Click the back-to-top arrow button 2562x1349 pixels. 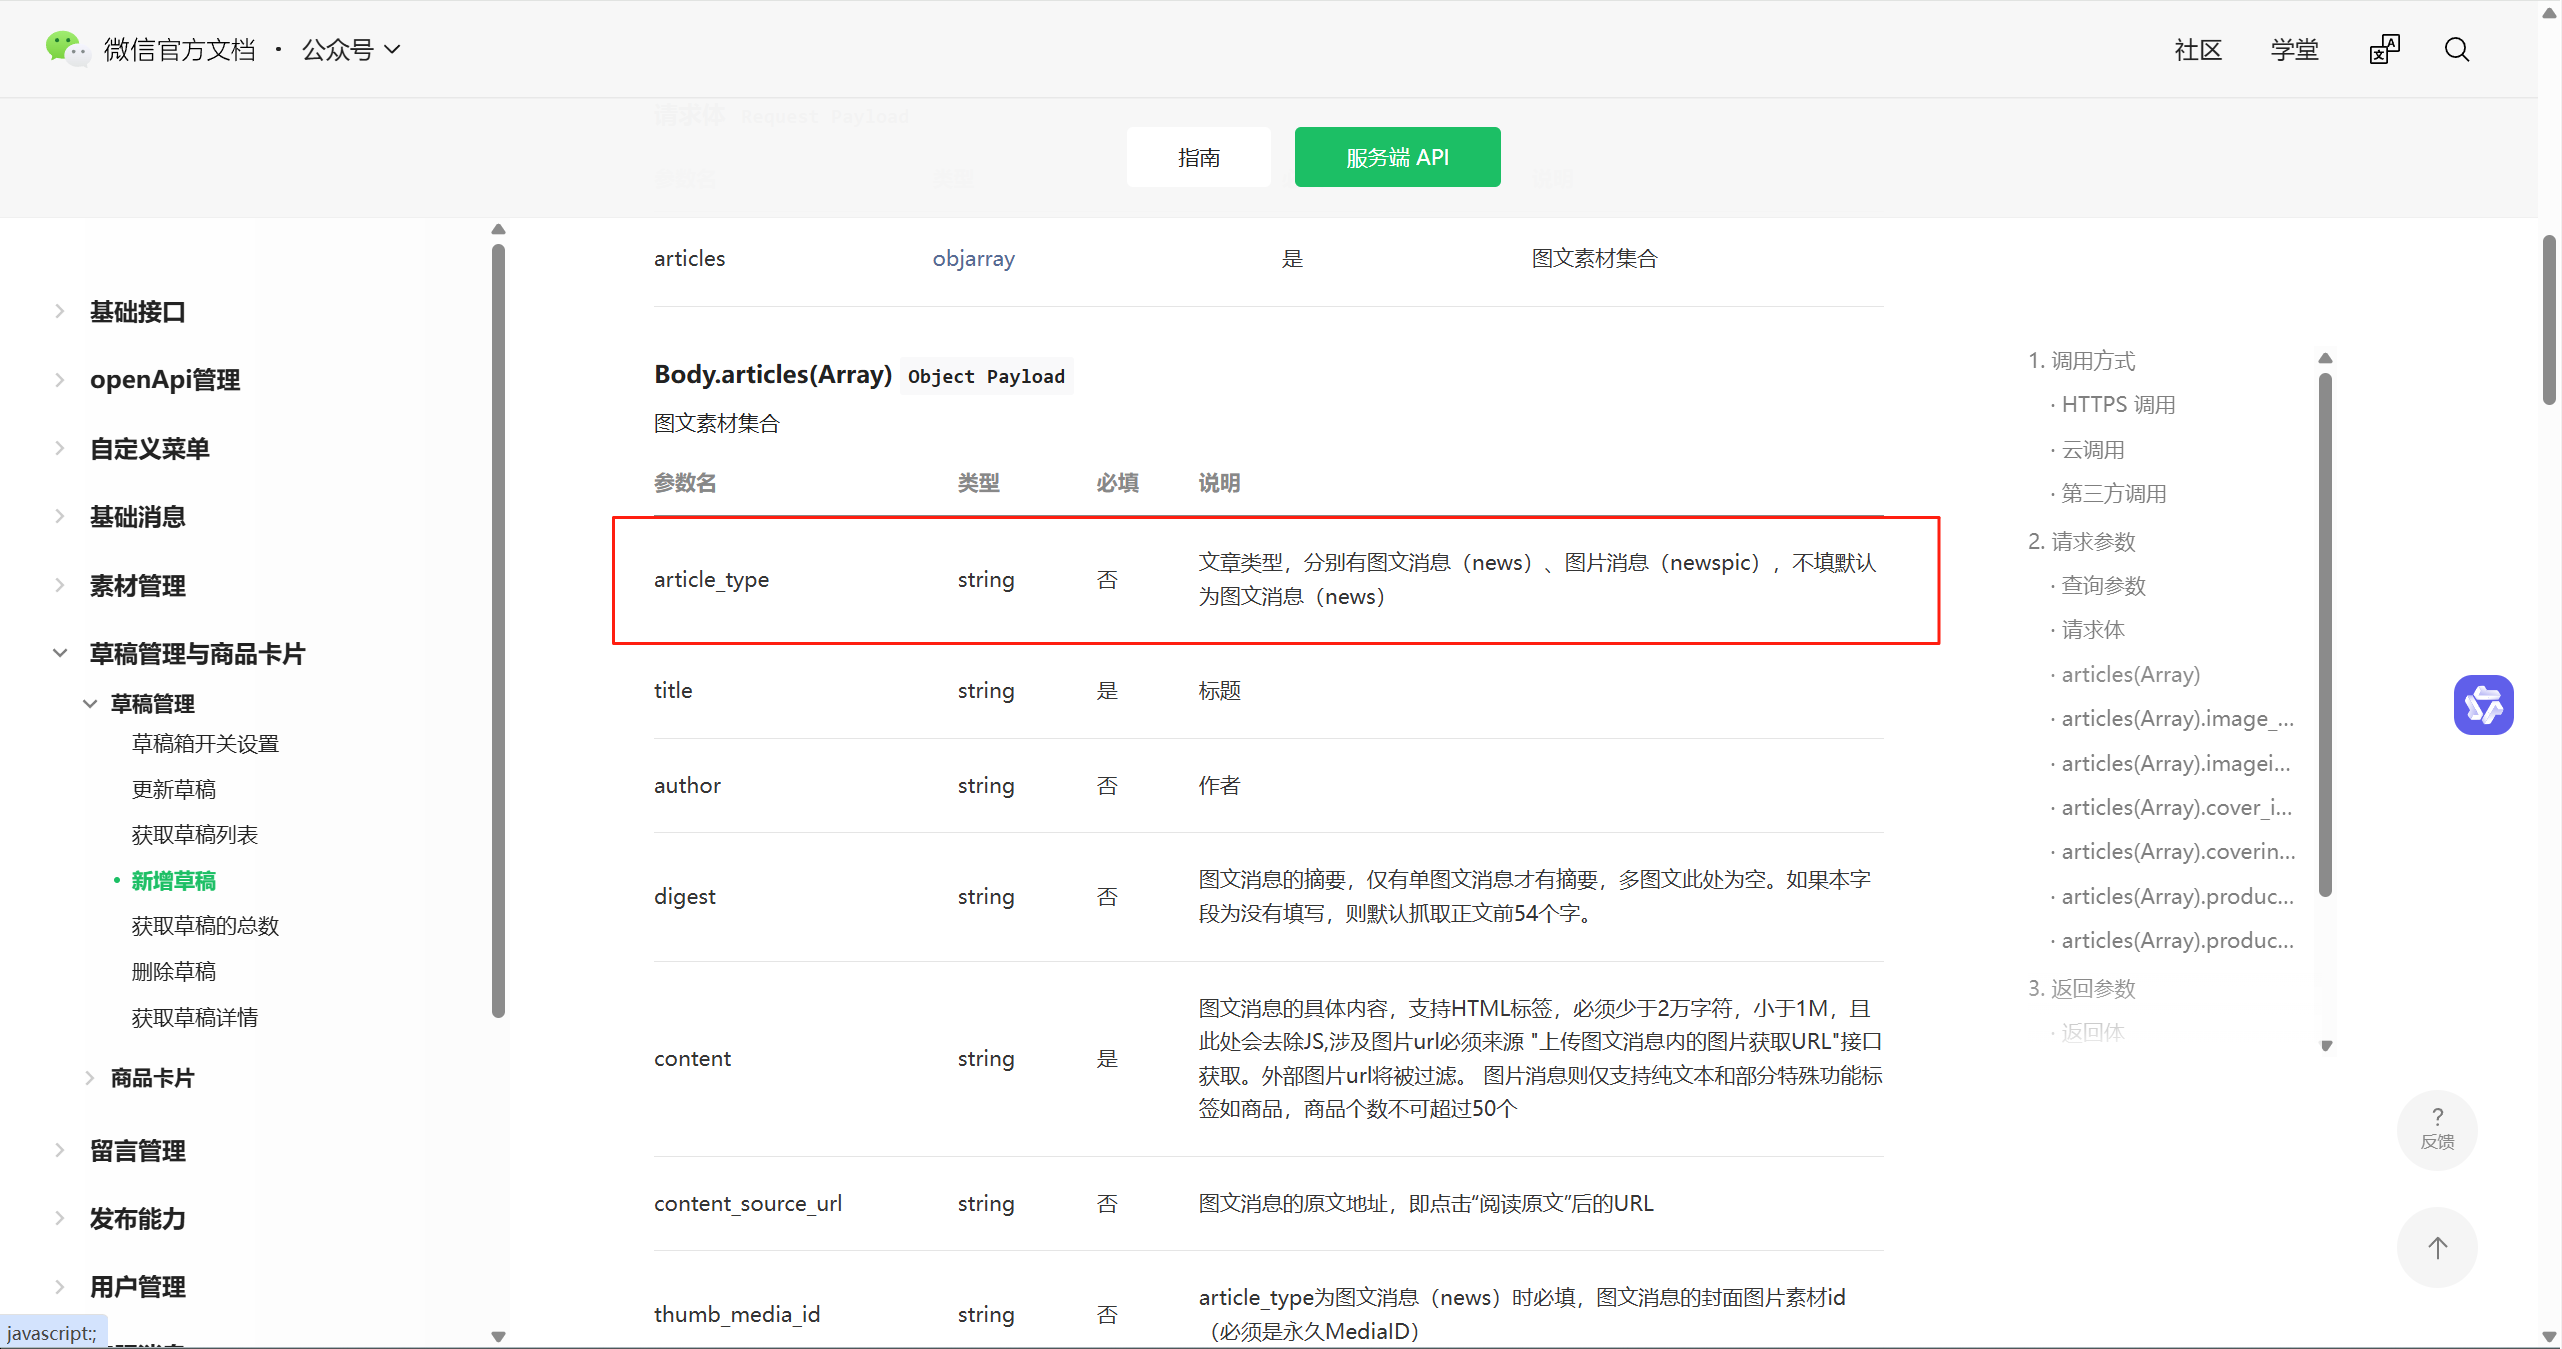coord(2437,1247)
